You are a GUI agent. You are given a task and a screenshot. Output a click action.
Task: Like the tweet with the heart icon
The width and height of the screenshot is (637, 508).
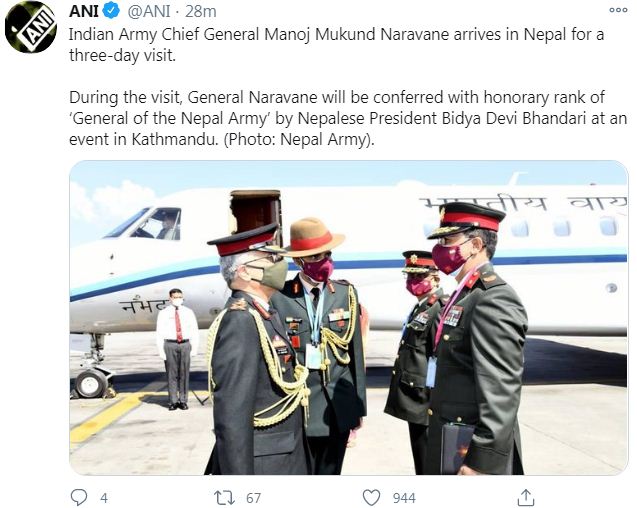pyautogui.click(x=371, y=497)
